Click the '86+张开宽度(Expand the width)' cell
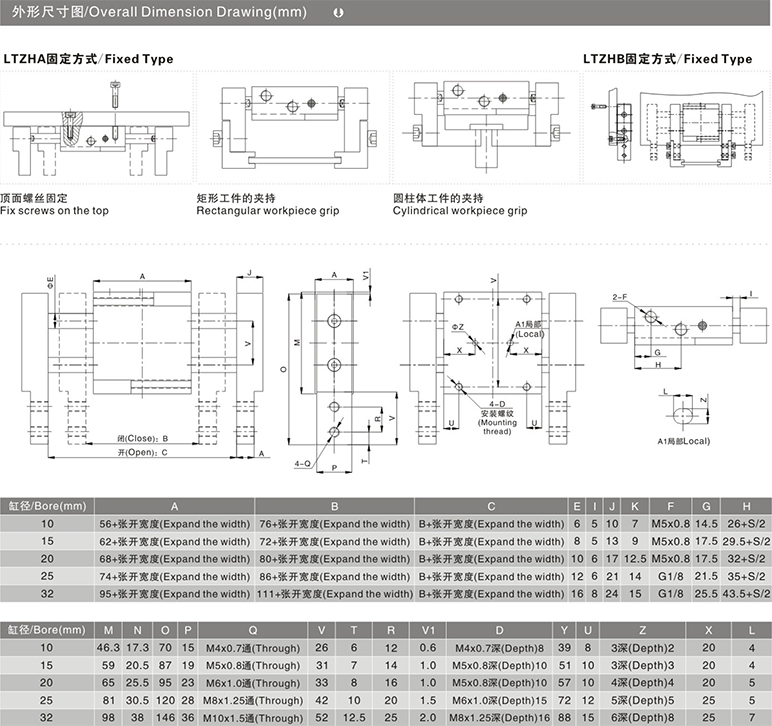772x726 pixels. [334, 576]
